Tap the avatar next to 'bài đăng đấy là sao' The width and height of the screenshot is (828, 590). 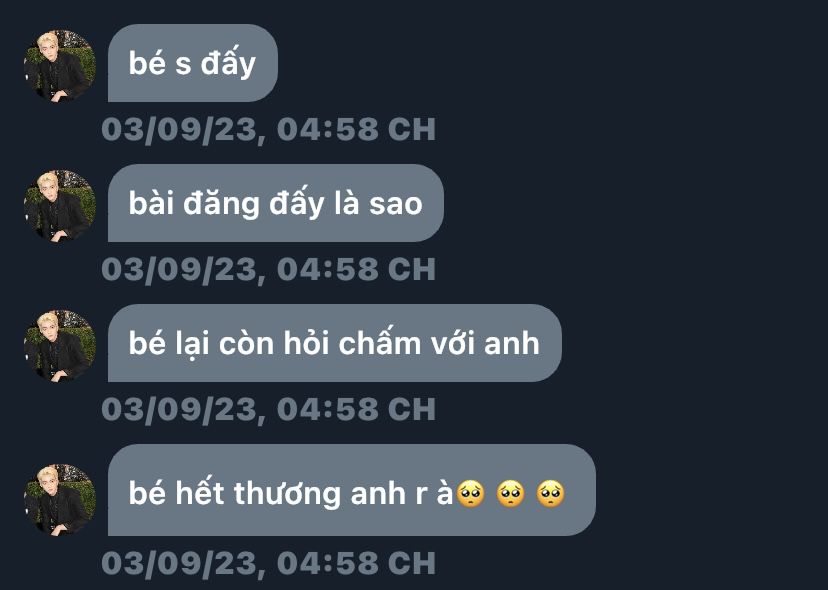click(x=60, y=205)
